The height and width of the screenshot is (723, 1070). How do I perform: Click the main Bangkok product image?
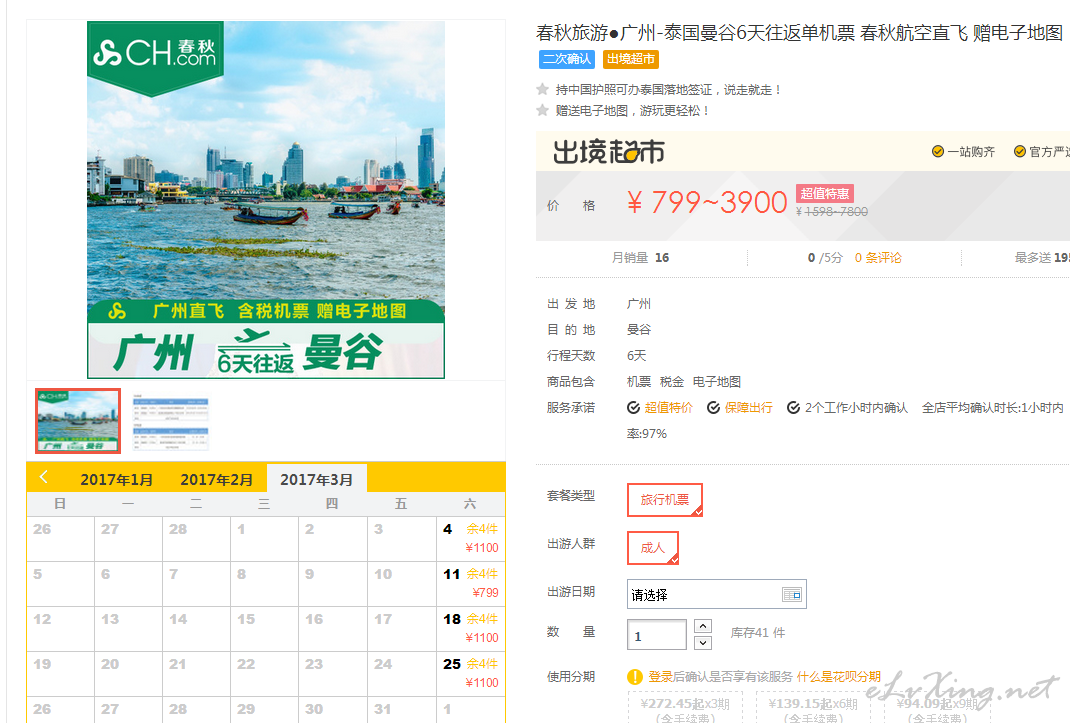pyautogui.click(x=266, y=199)
